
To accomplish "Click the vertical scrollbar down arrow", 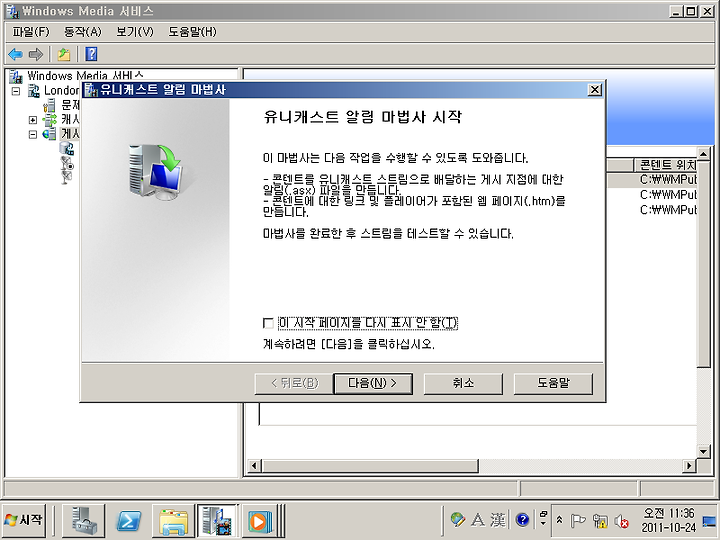I will [x=703, y=451].
